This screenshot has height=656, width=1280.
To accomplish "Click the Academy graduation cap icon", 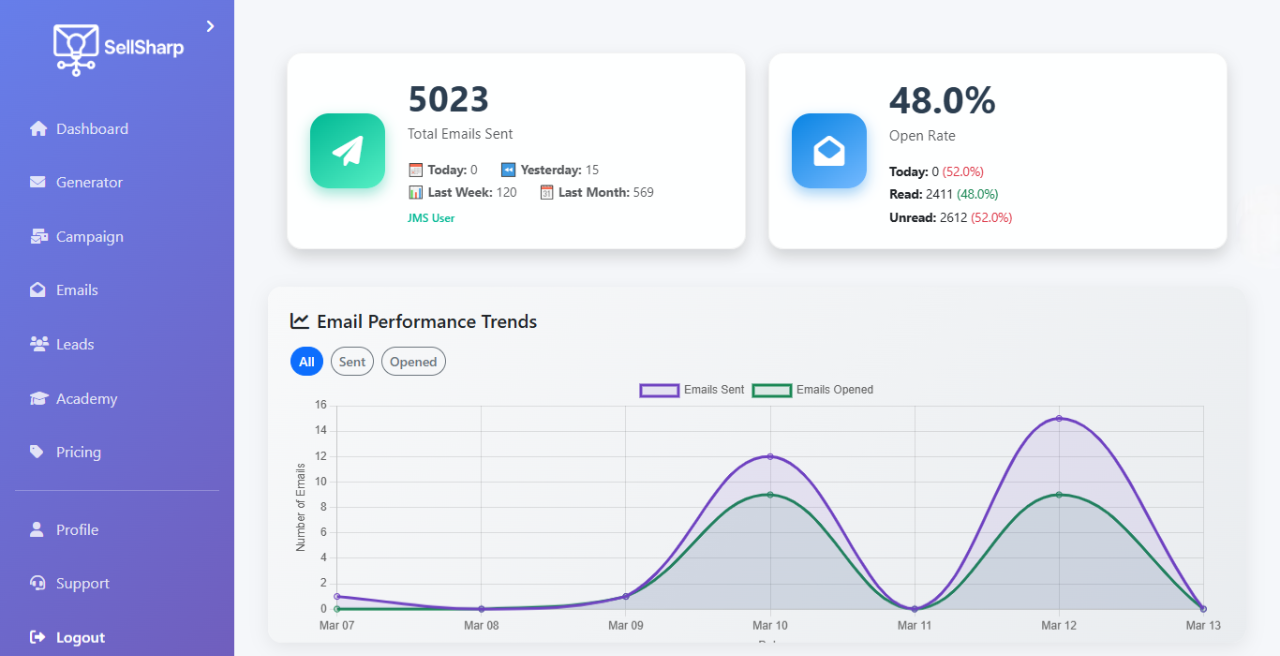I will pyautogui.click(x=39, y=399).
